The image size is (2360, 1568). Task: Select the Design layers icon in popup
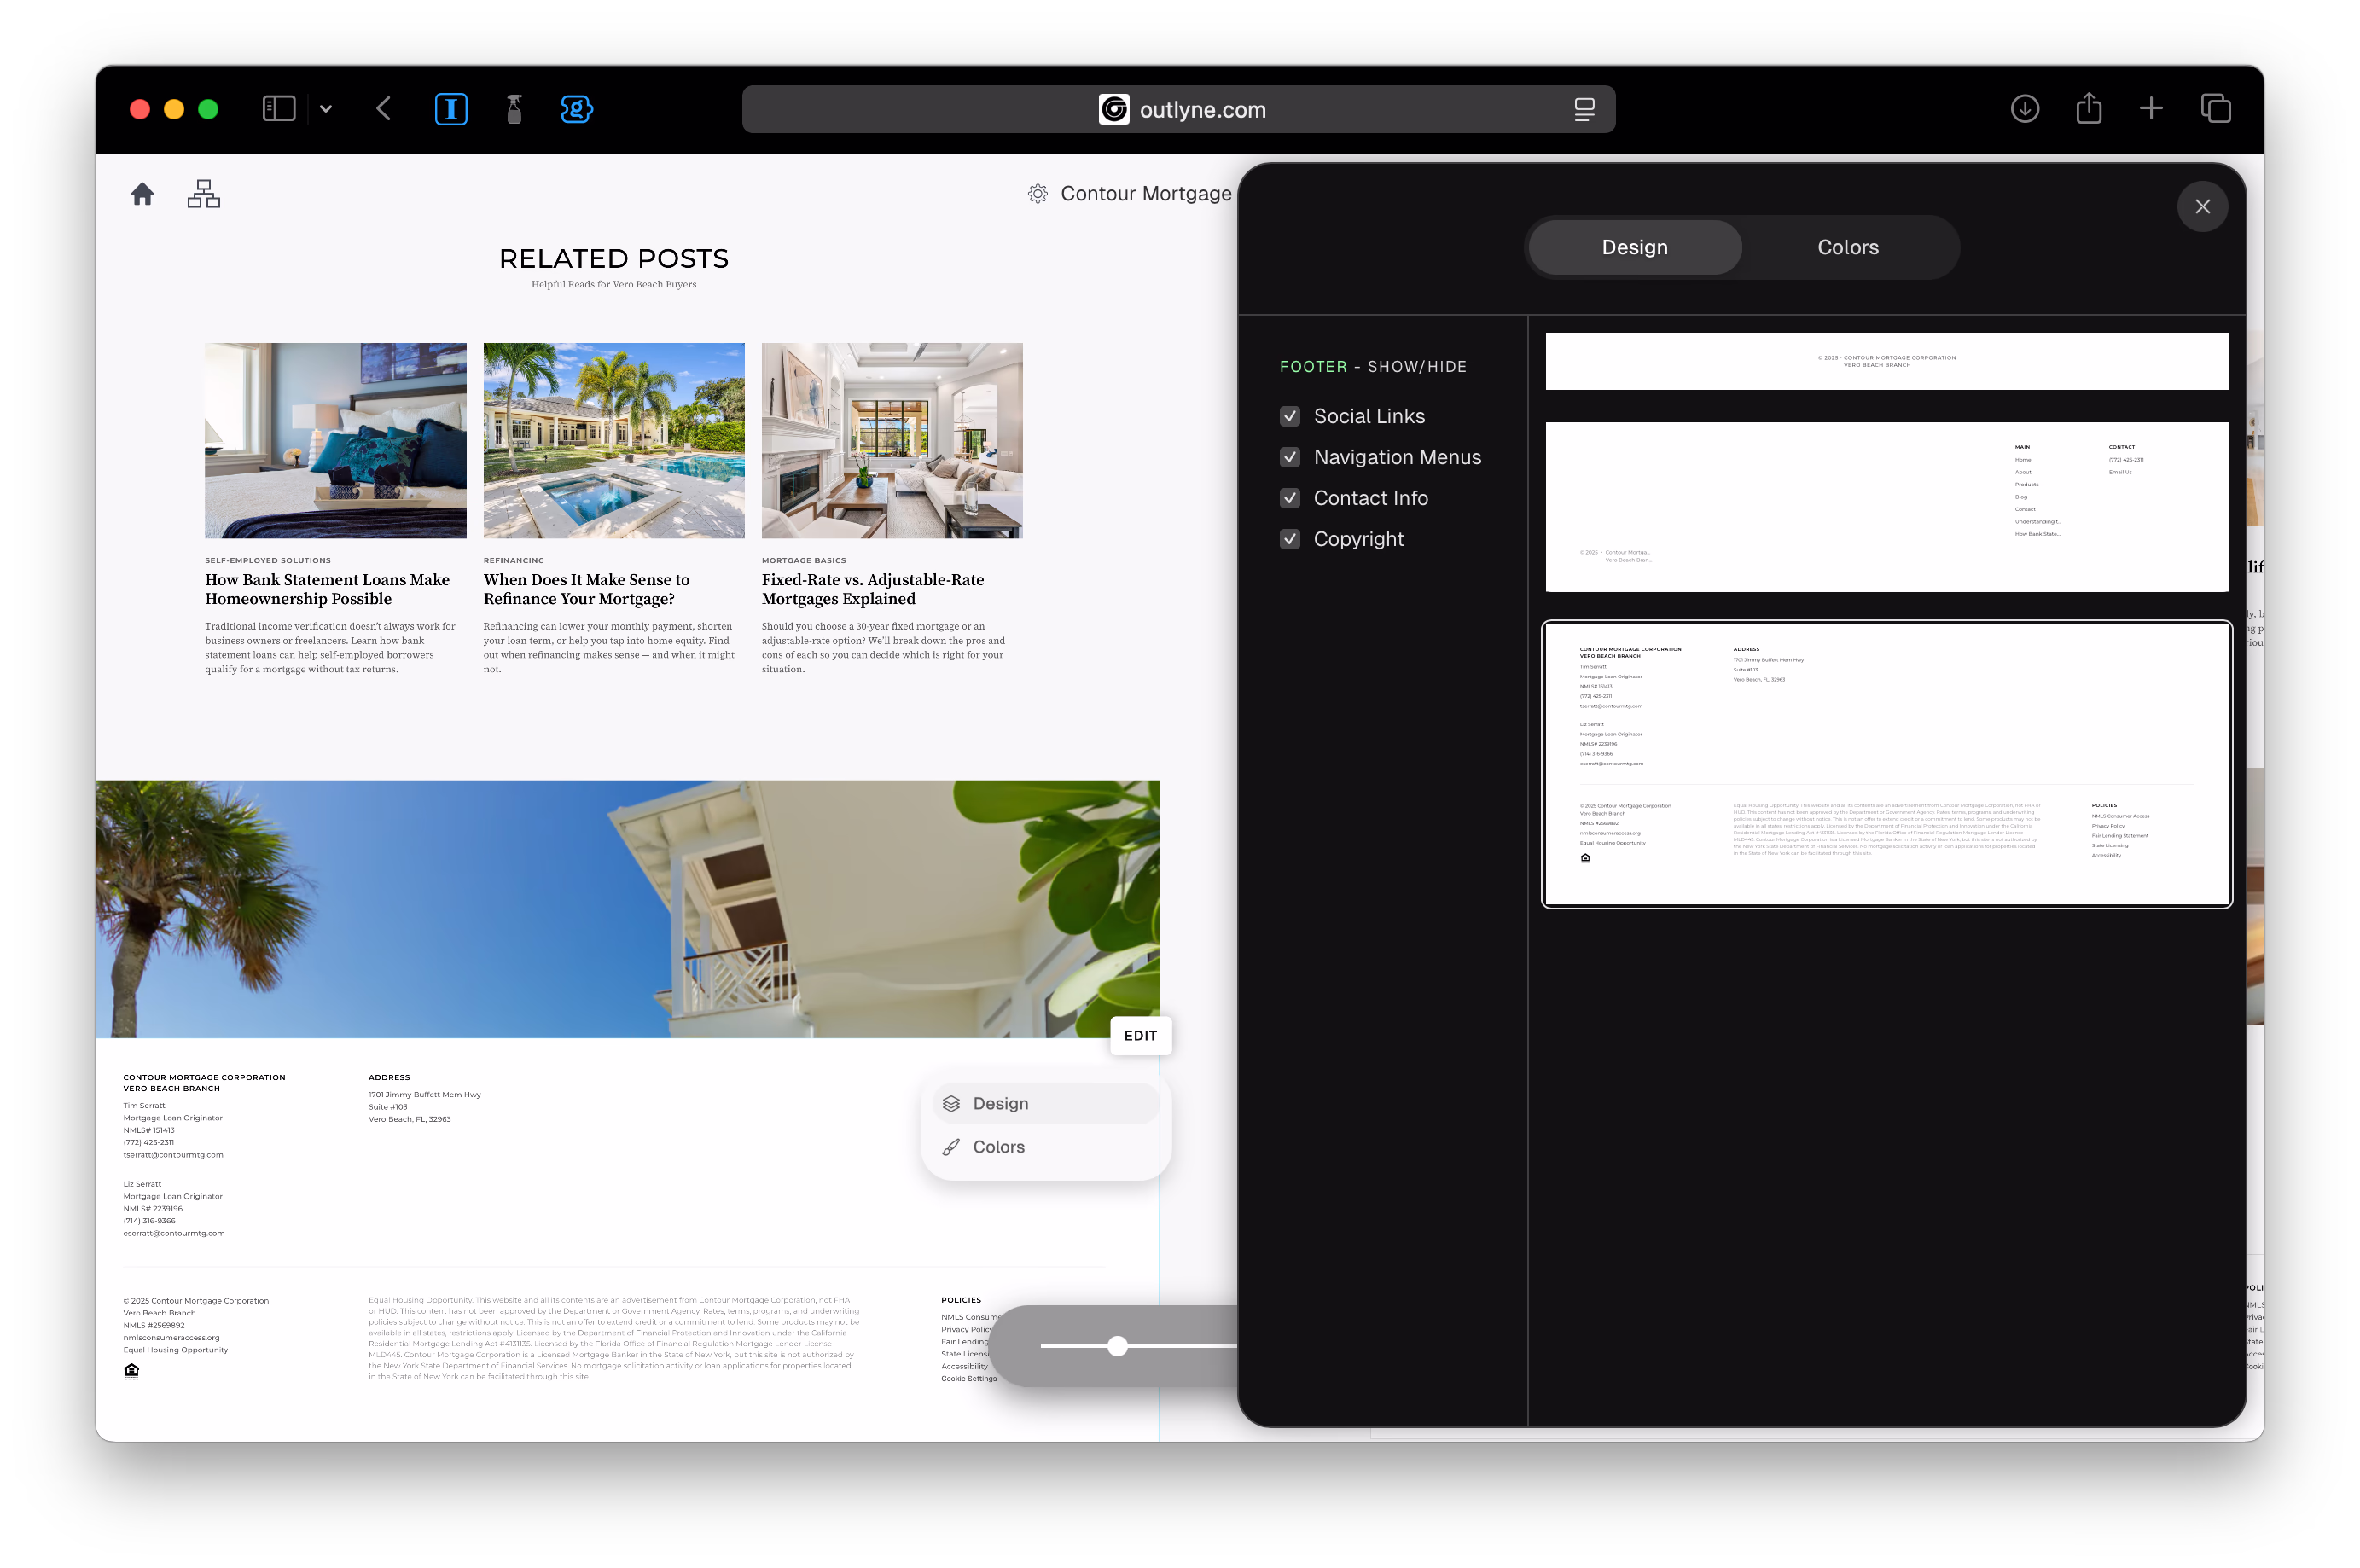click(950, 1103)
